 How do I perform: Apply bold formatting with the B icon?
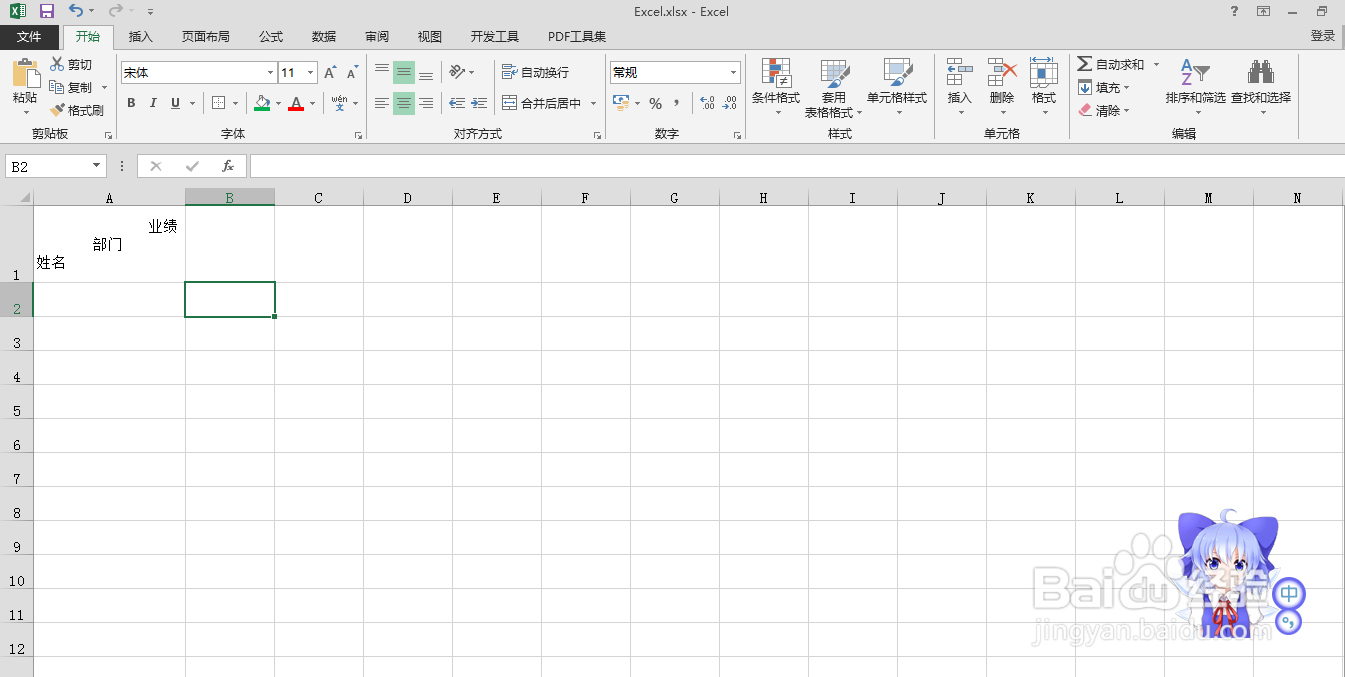click(130, 102)
